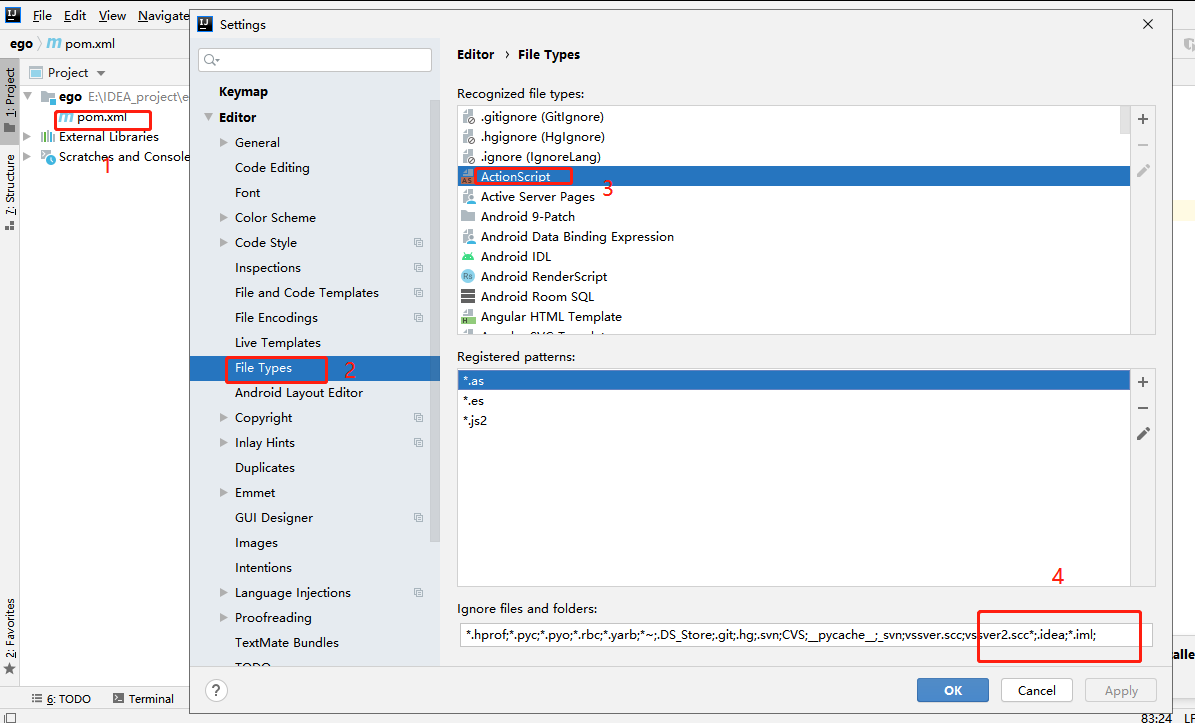The height and width of the screenshot is (723, 1195).
Task: Collapse the ego project tree node
Action: pos(28,96)
